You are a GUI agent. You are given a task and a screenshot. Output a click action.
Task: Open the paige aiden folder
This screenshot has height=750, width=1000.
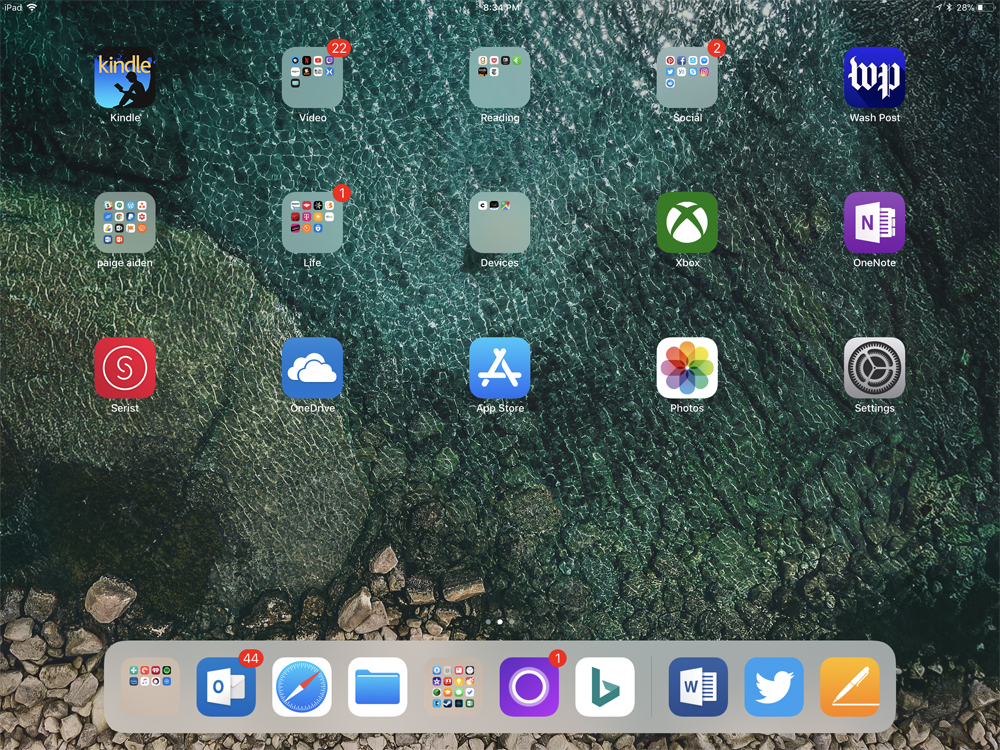click(x=125, y=223)
